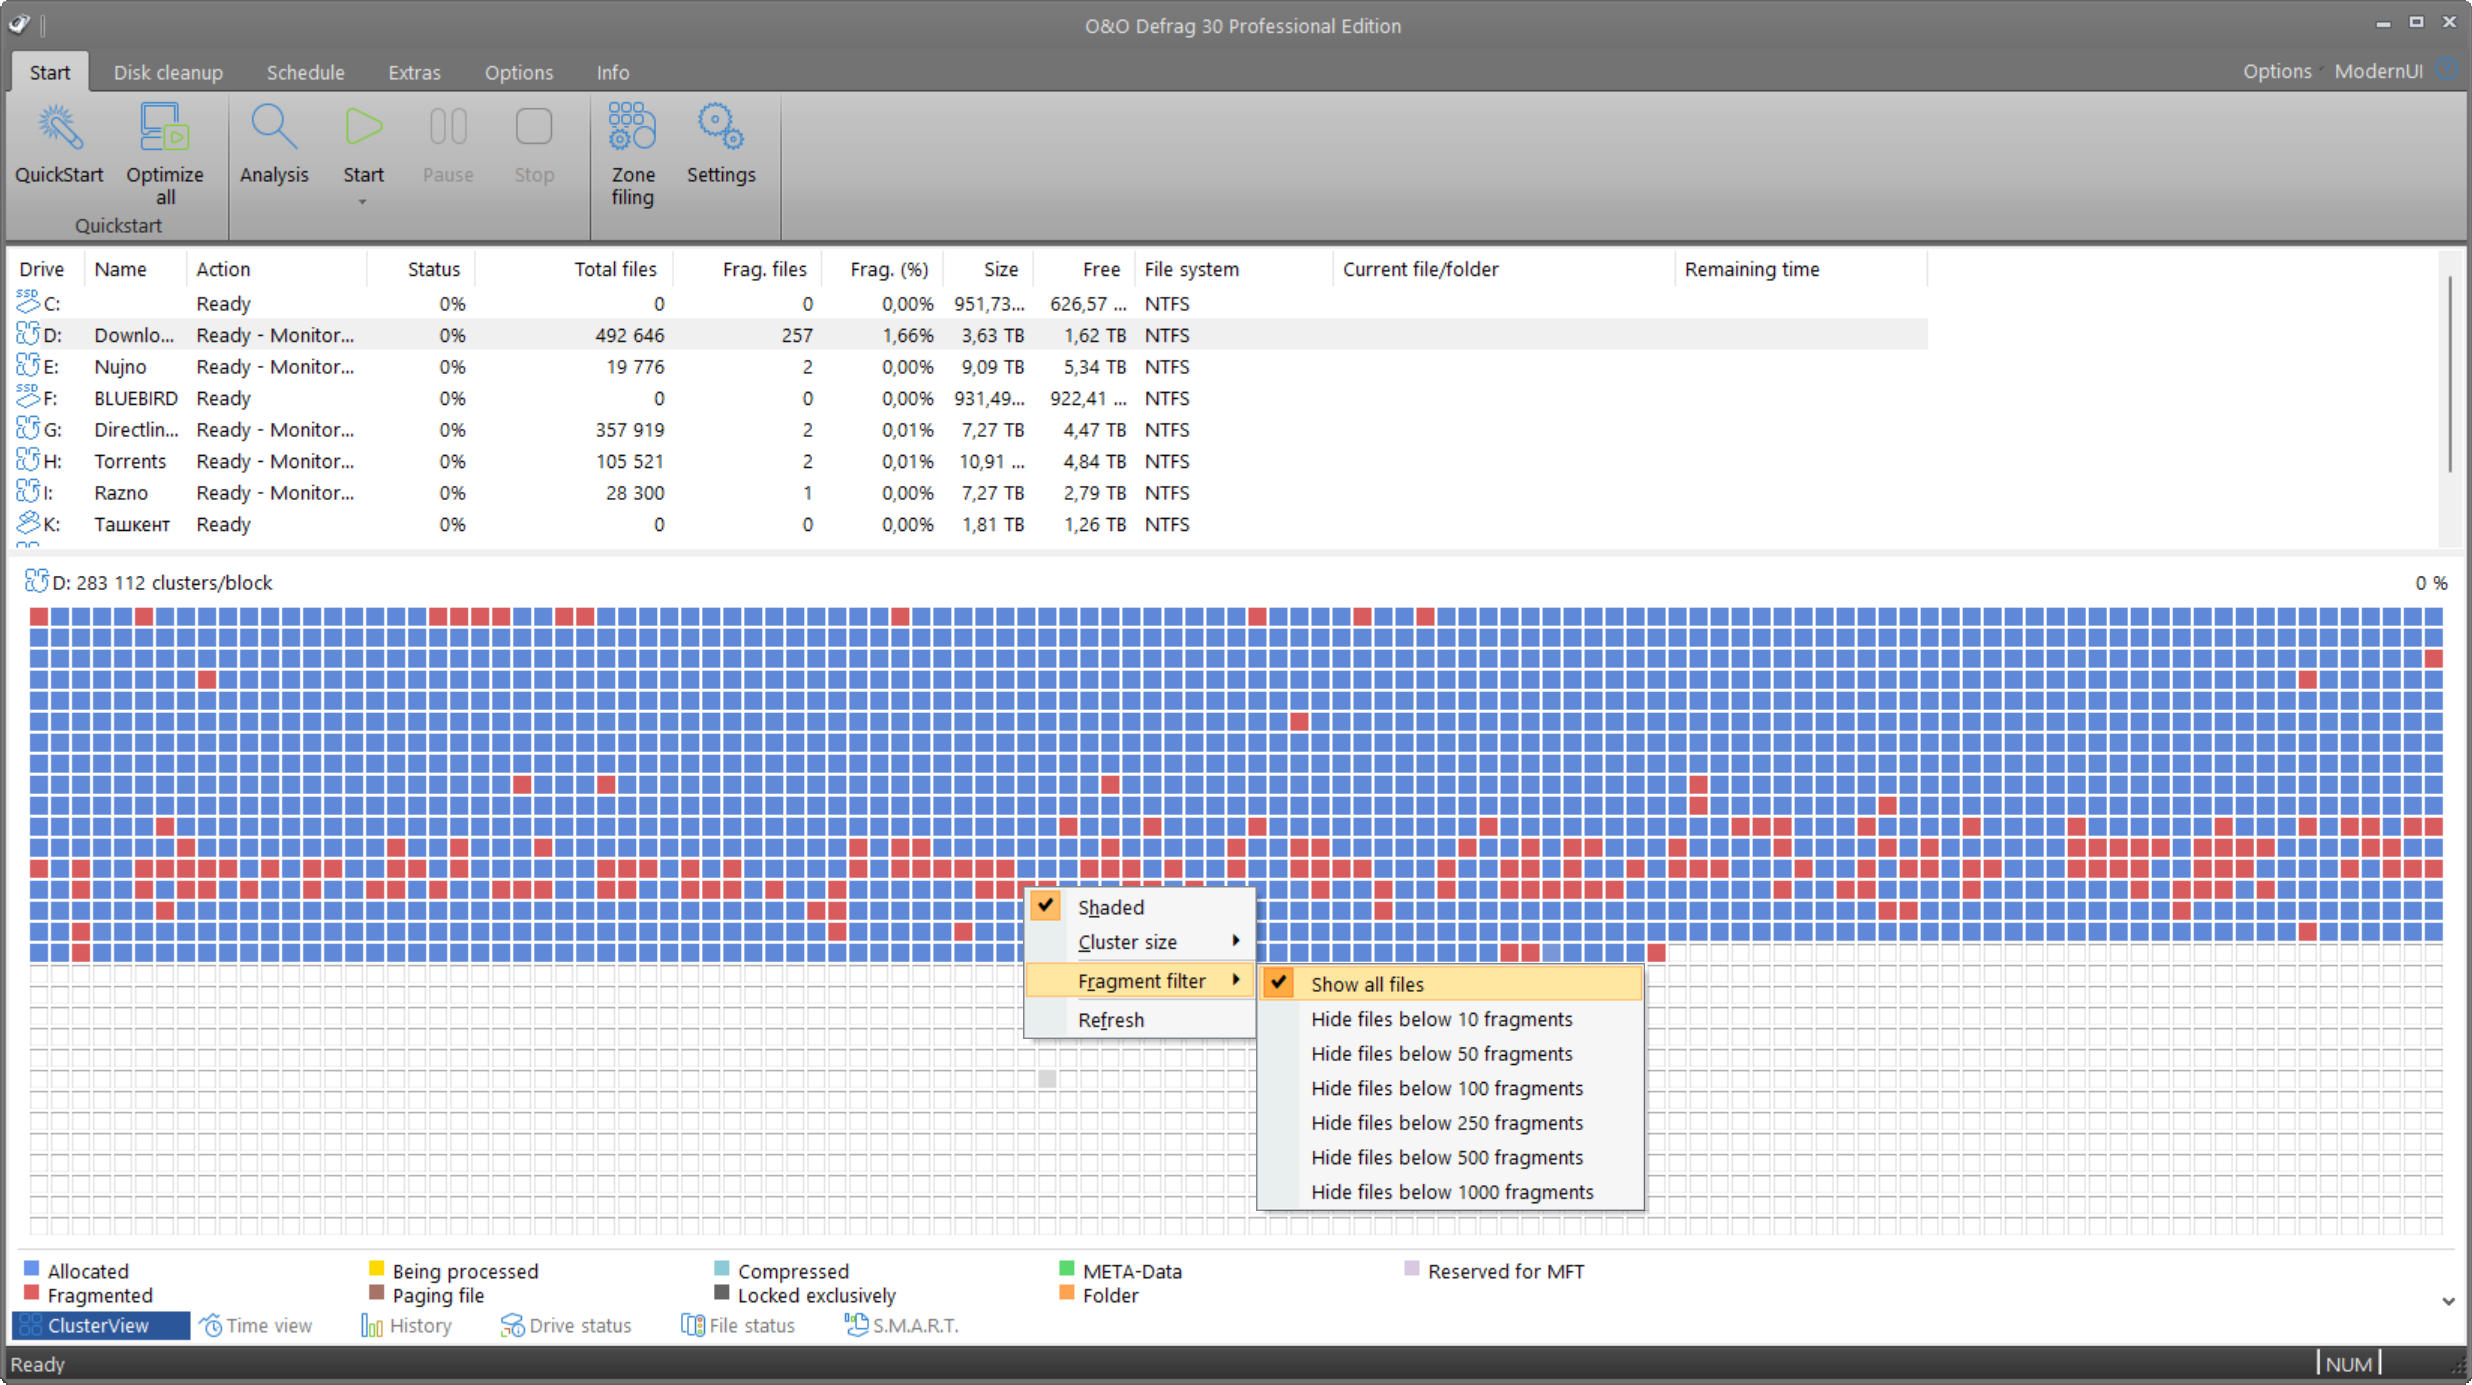Select the E: Nujno drive row

[120, 367]
